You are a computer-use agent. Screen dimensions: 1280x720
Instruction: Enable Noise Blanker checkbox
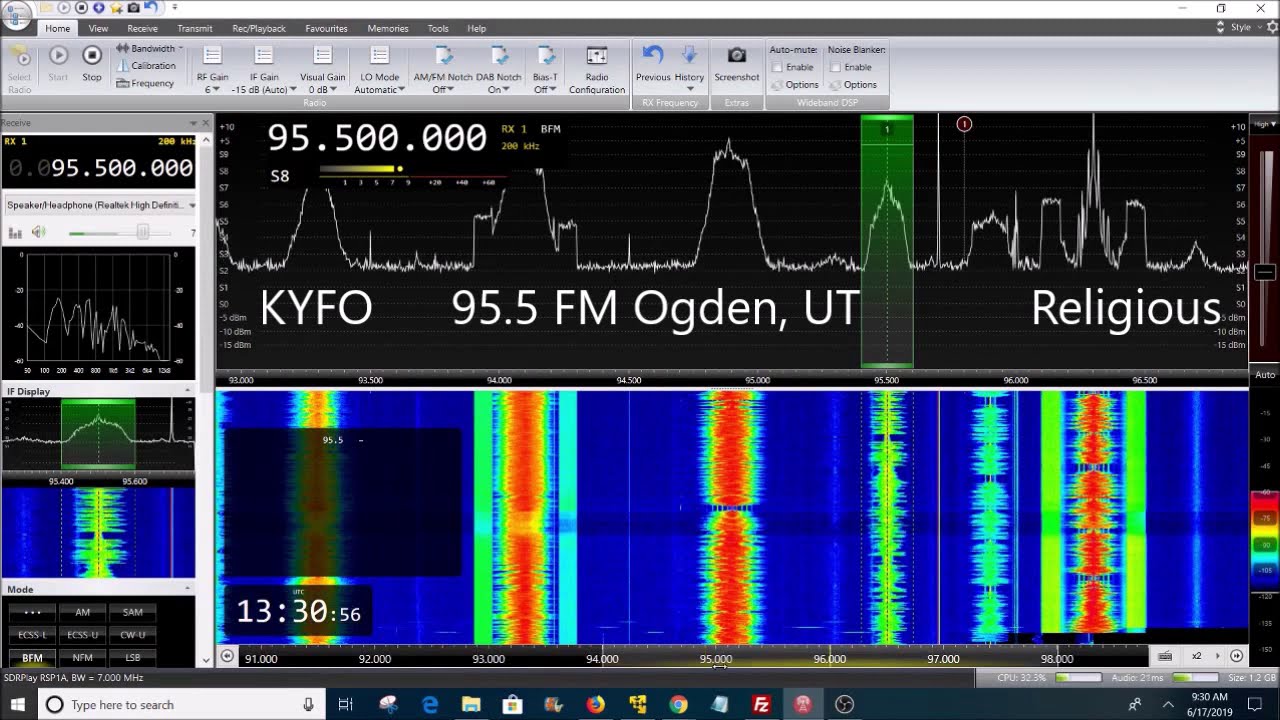tap(836, 67)
